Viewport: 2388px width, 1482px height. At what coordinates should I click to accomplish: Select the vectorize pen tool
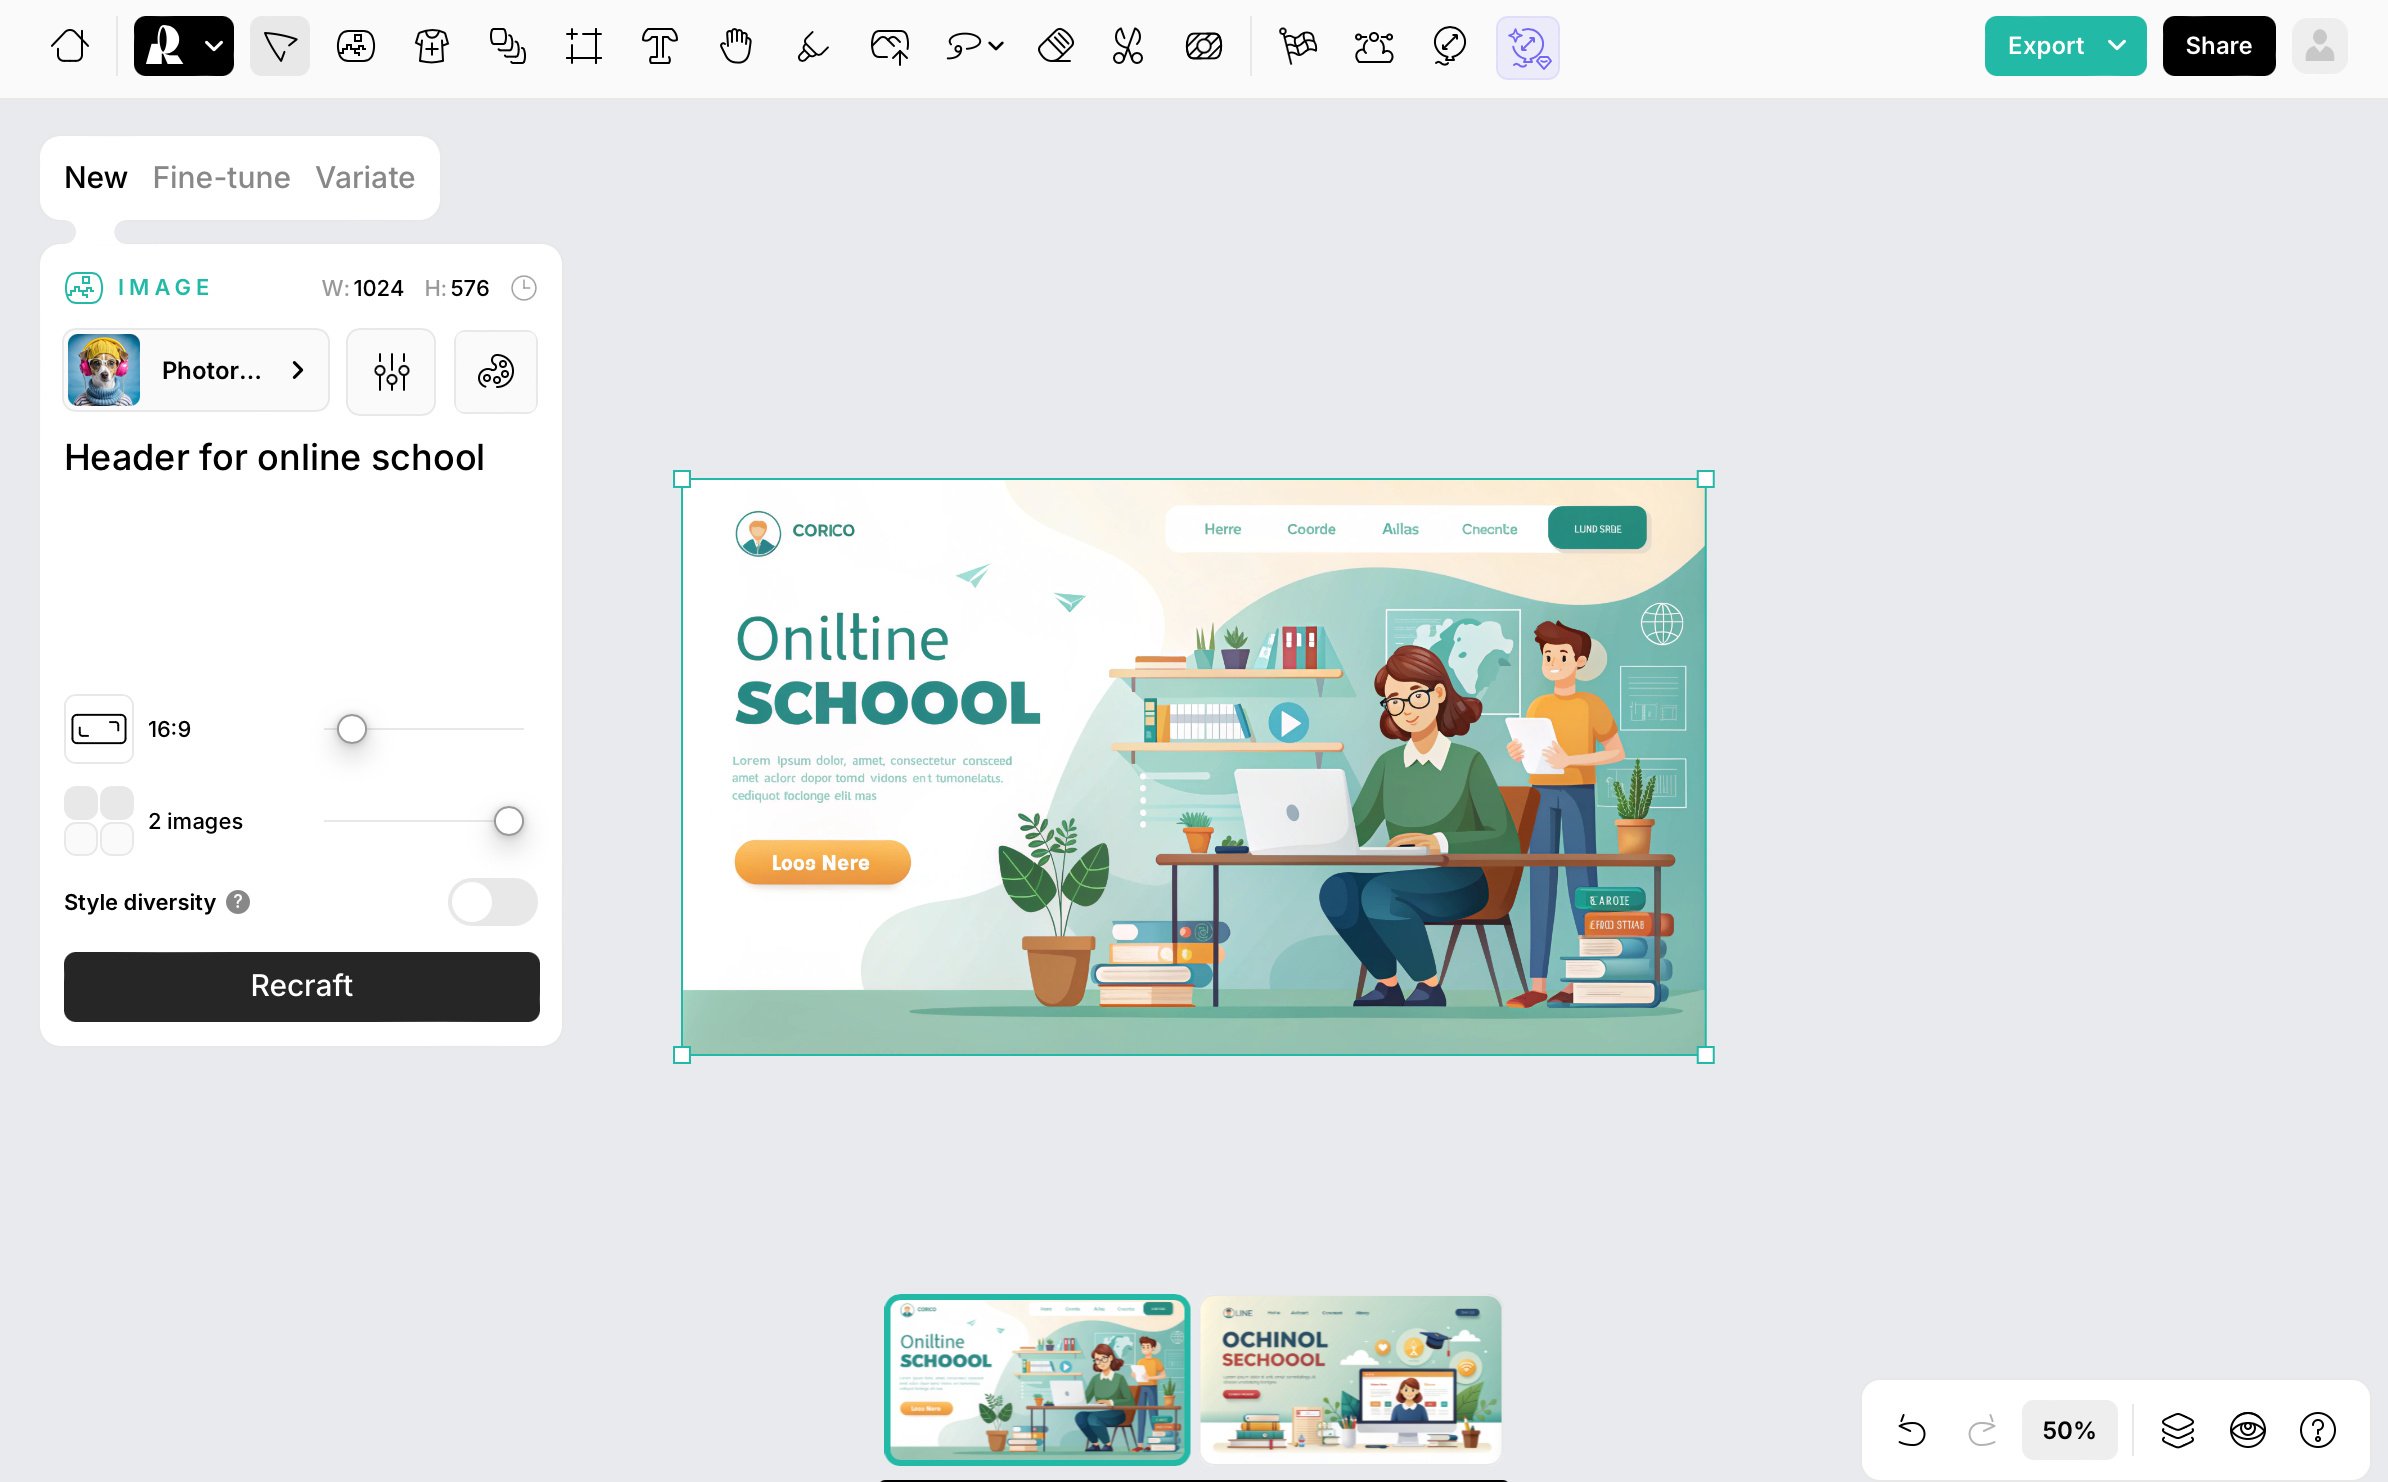[812, 46]
